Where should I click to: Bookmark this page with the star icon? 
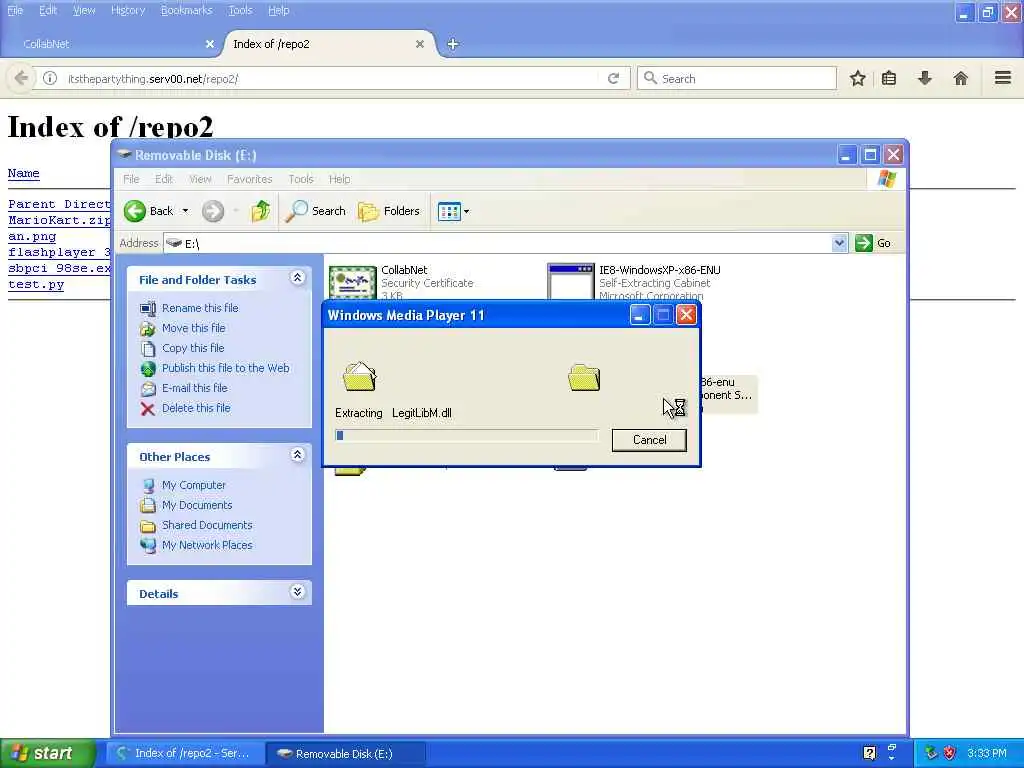(857, 78)
